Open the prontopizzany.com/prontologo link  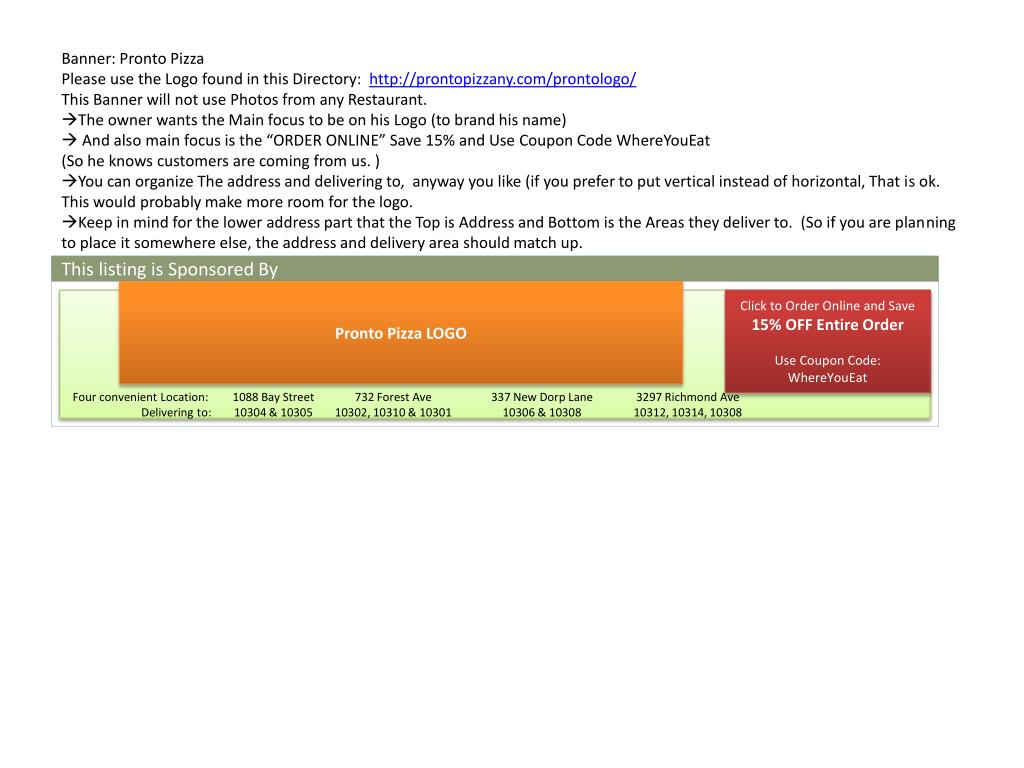(x=502, y=79)
